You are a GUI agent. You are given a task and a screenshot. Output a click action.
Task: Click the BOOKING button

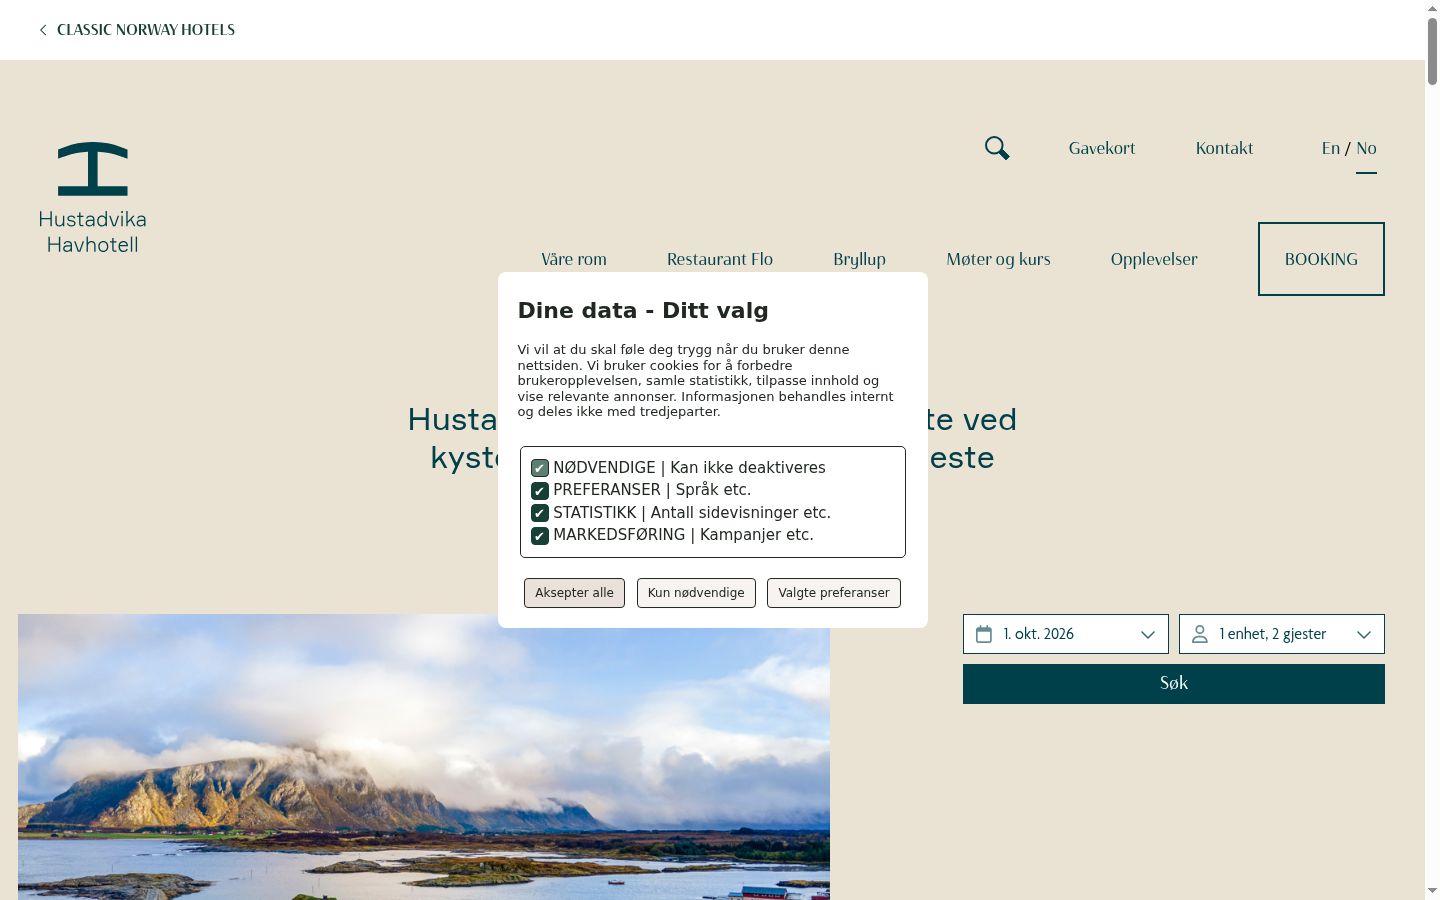pyautogui.click(x=1321, y=259)
